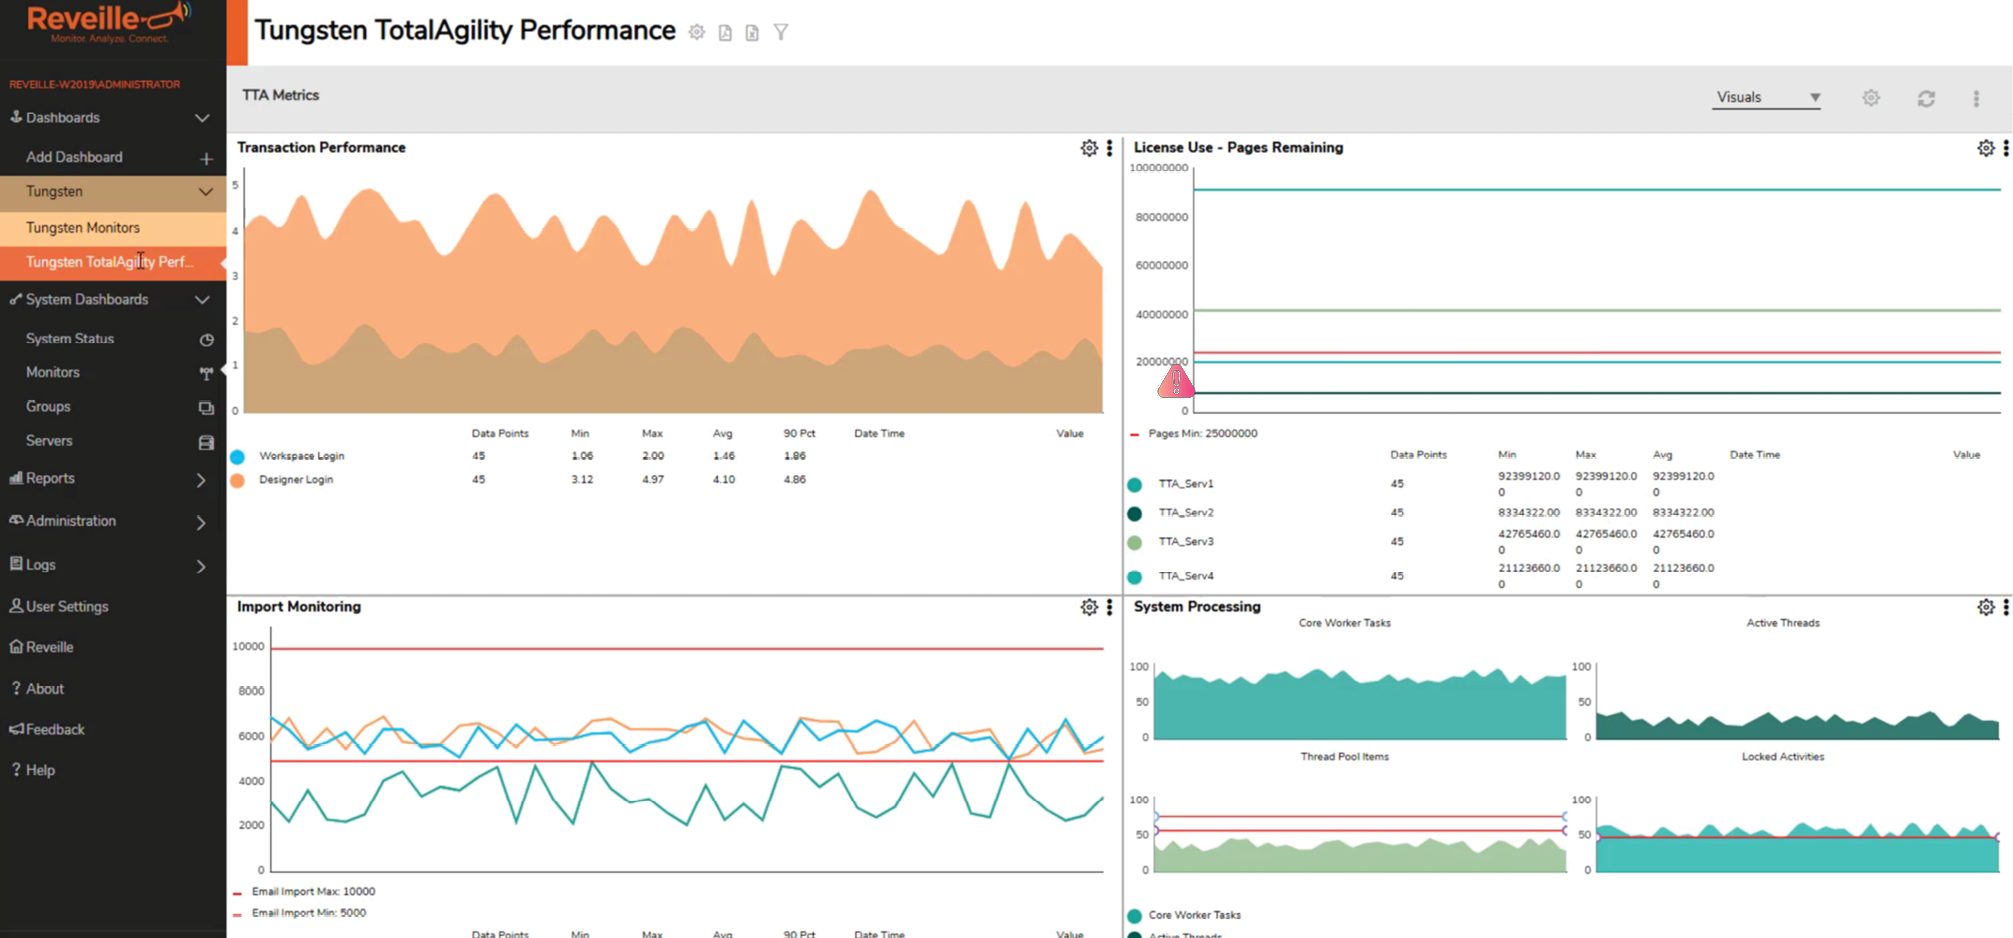Collapse Tungsten group chevron

[x=205, y=192]
